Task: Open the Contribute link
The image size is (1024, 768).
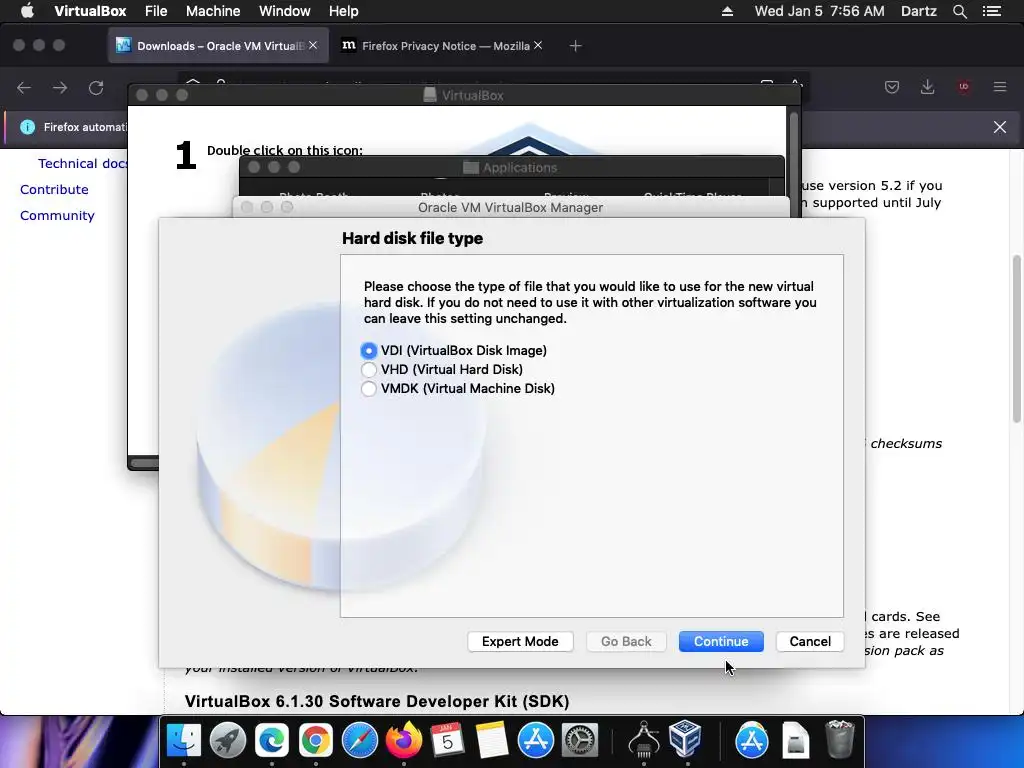Action: (x=54, y=189)
